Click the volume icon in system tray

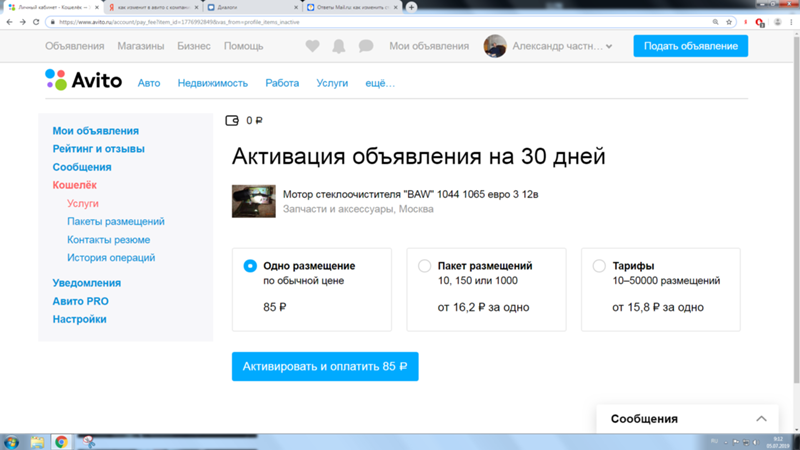(x=756, y=442)
